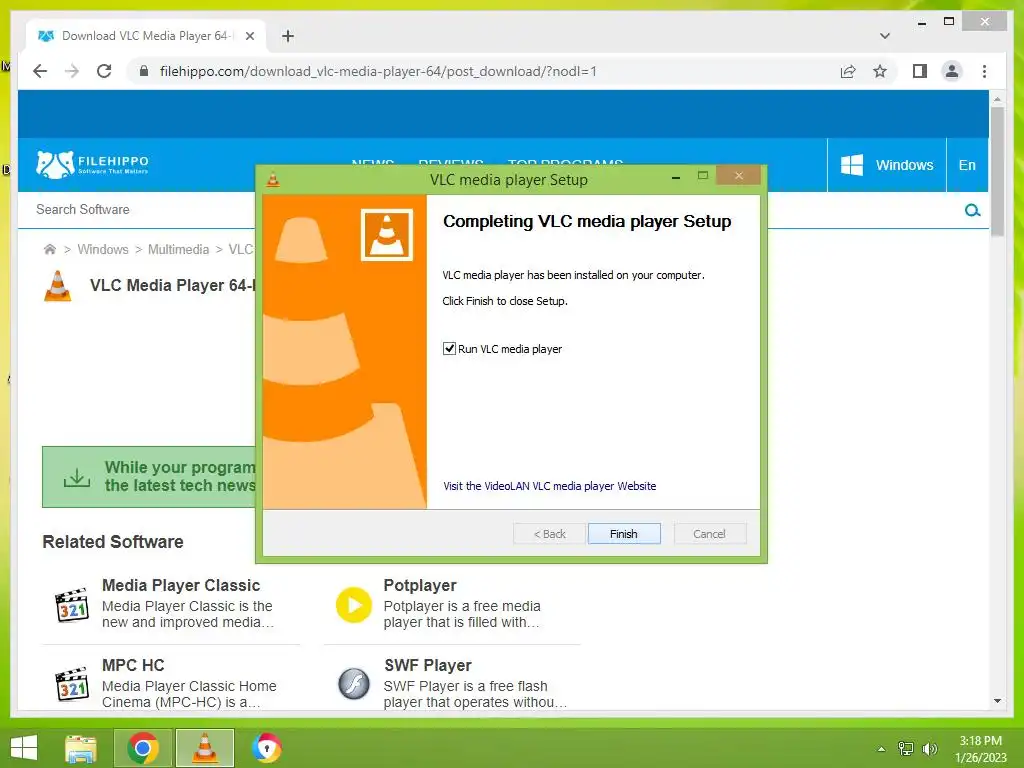Expand the Chrome tab search chevron
1024x768 pixels.
pyautogui.click(x=885, y=36)
